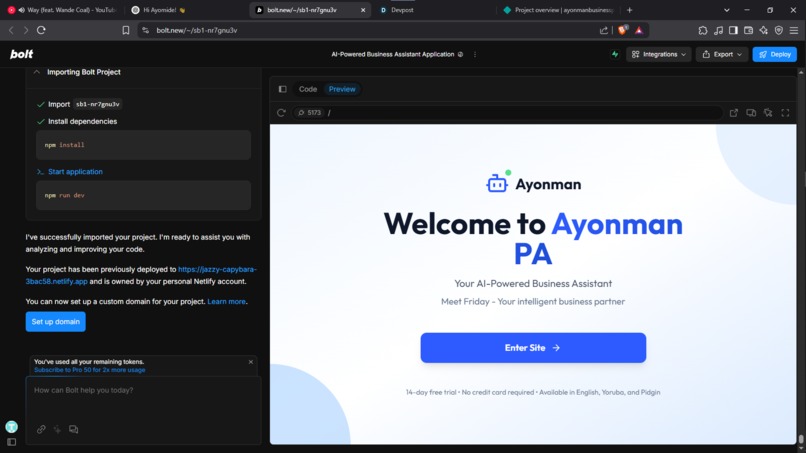The width and height of the screenshot is (806, 453).
Task: Click the Bolt logo in the header
Action: pos(22,54)
